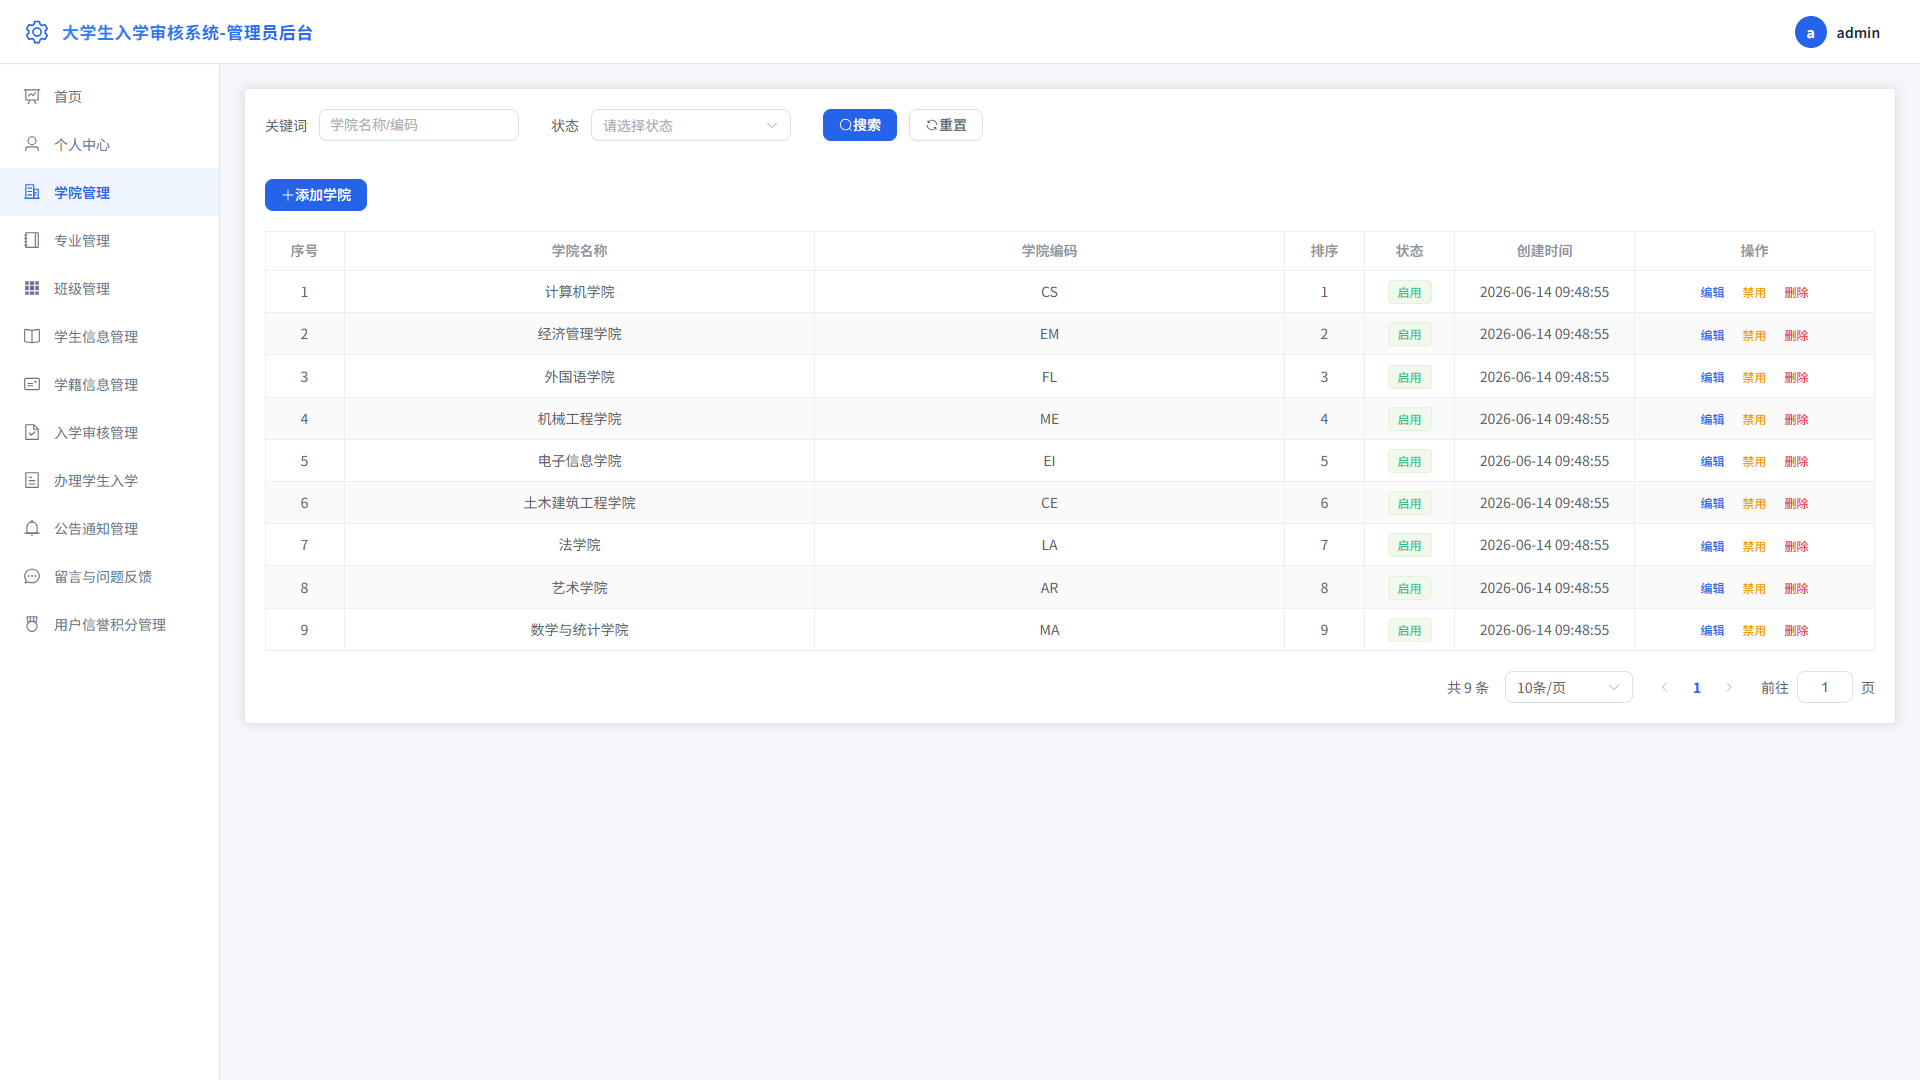Click the gear icon beside the system title
Screen dimensions: 1920x1080
[37, 32]
